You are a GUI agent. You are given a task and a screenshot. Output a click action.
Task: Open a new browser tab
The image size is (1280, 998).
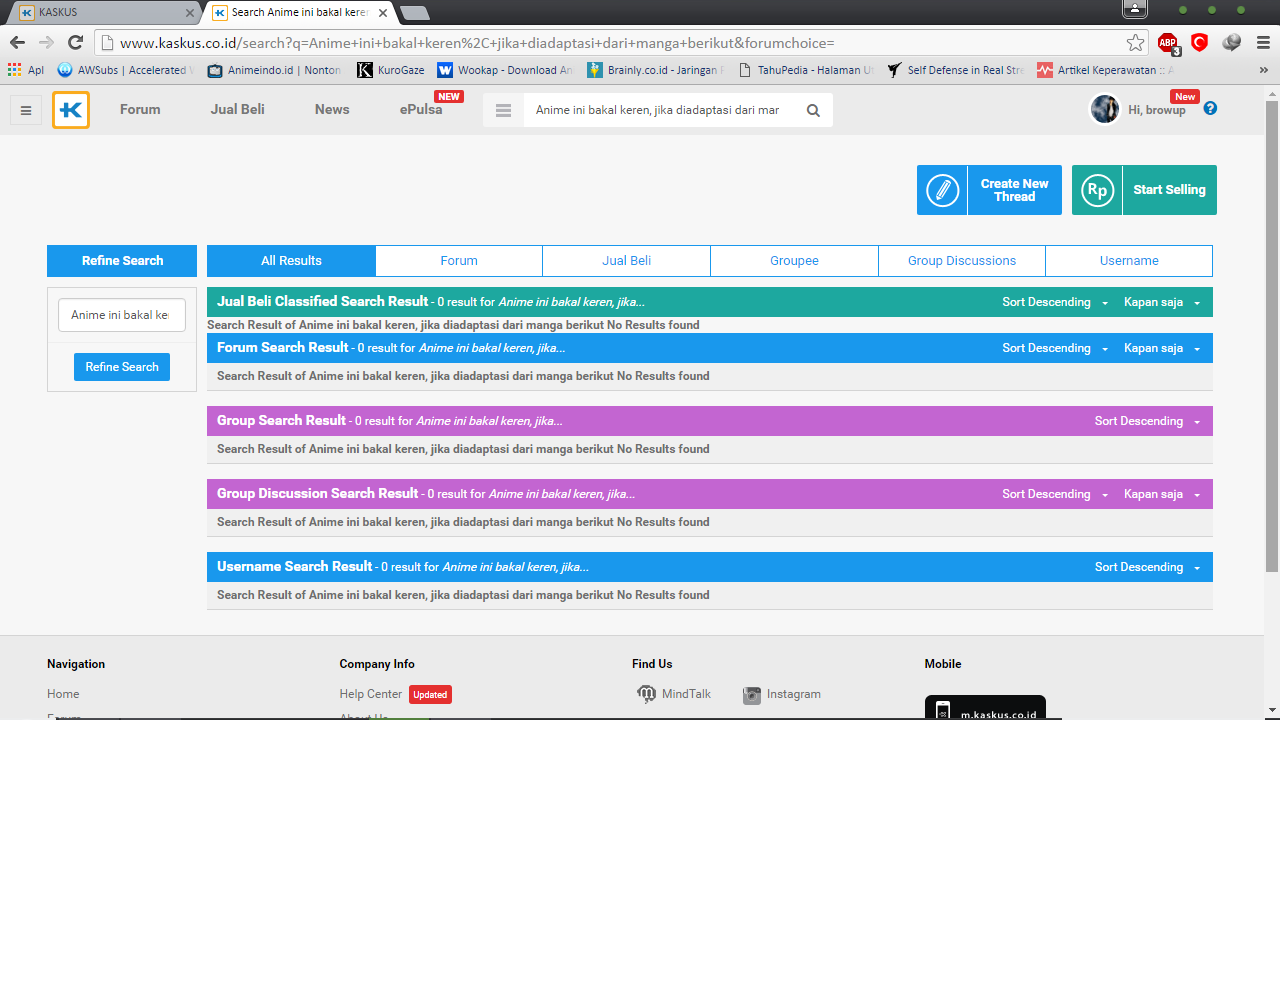414,13
